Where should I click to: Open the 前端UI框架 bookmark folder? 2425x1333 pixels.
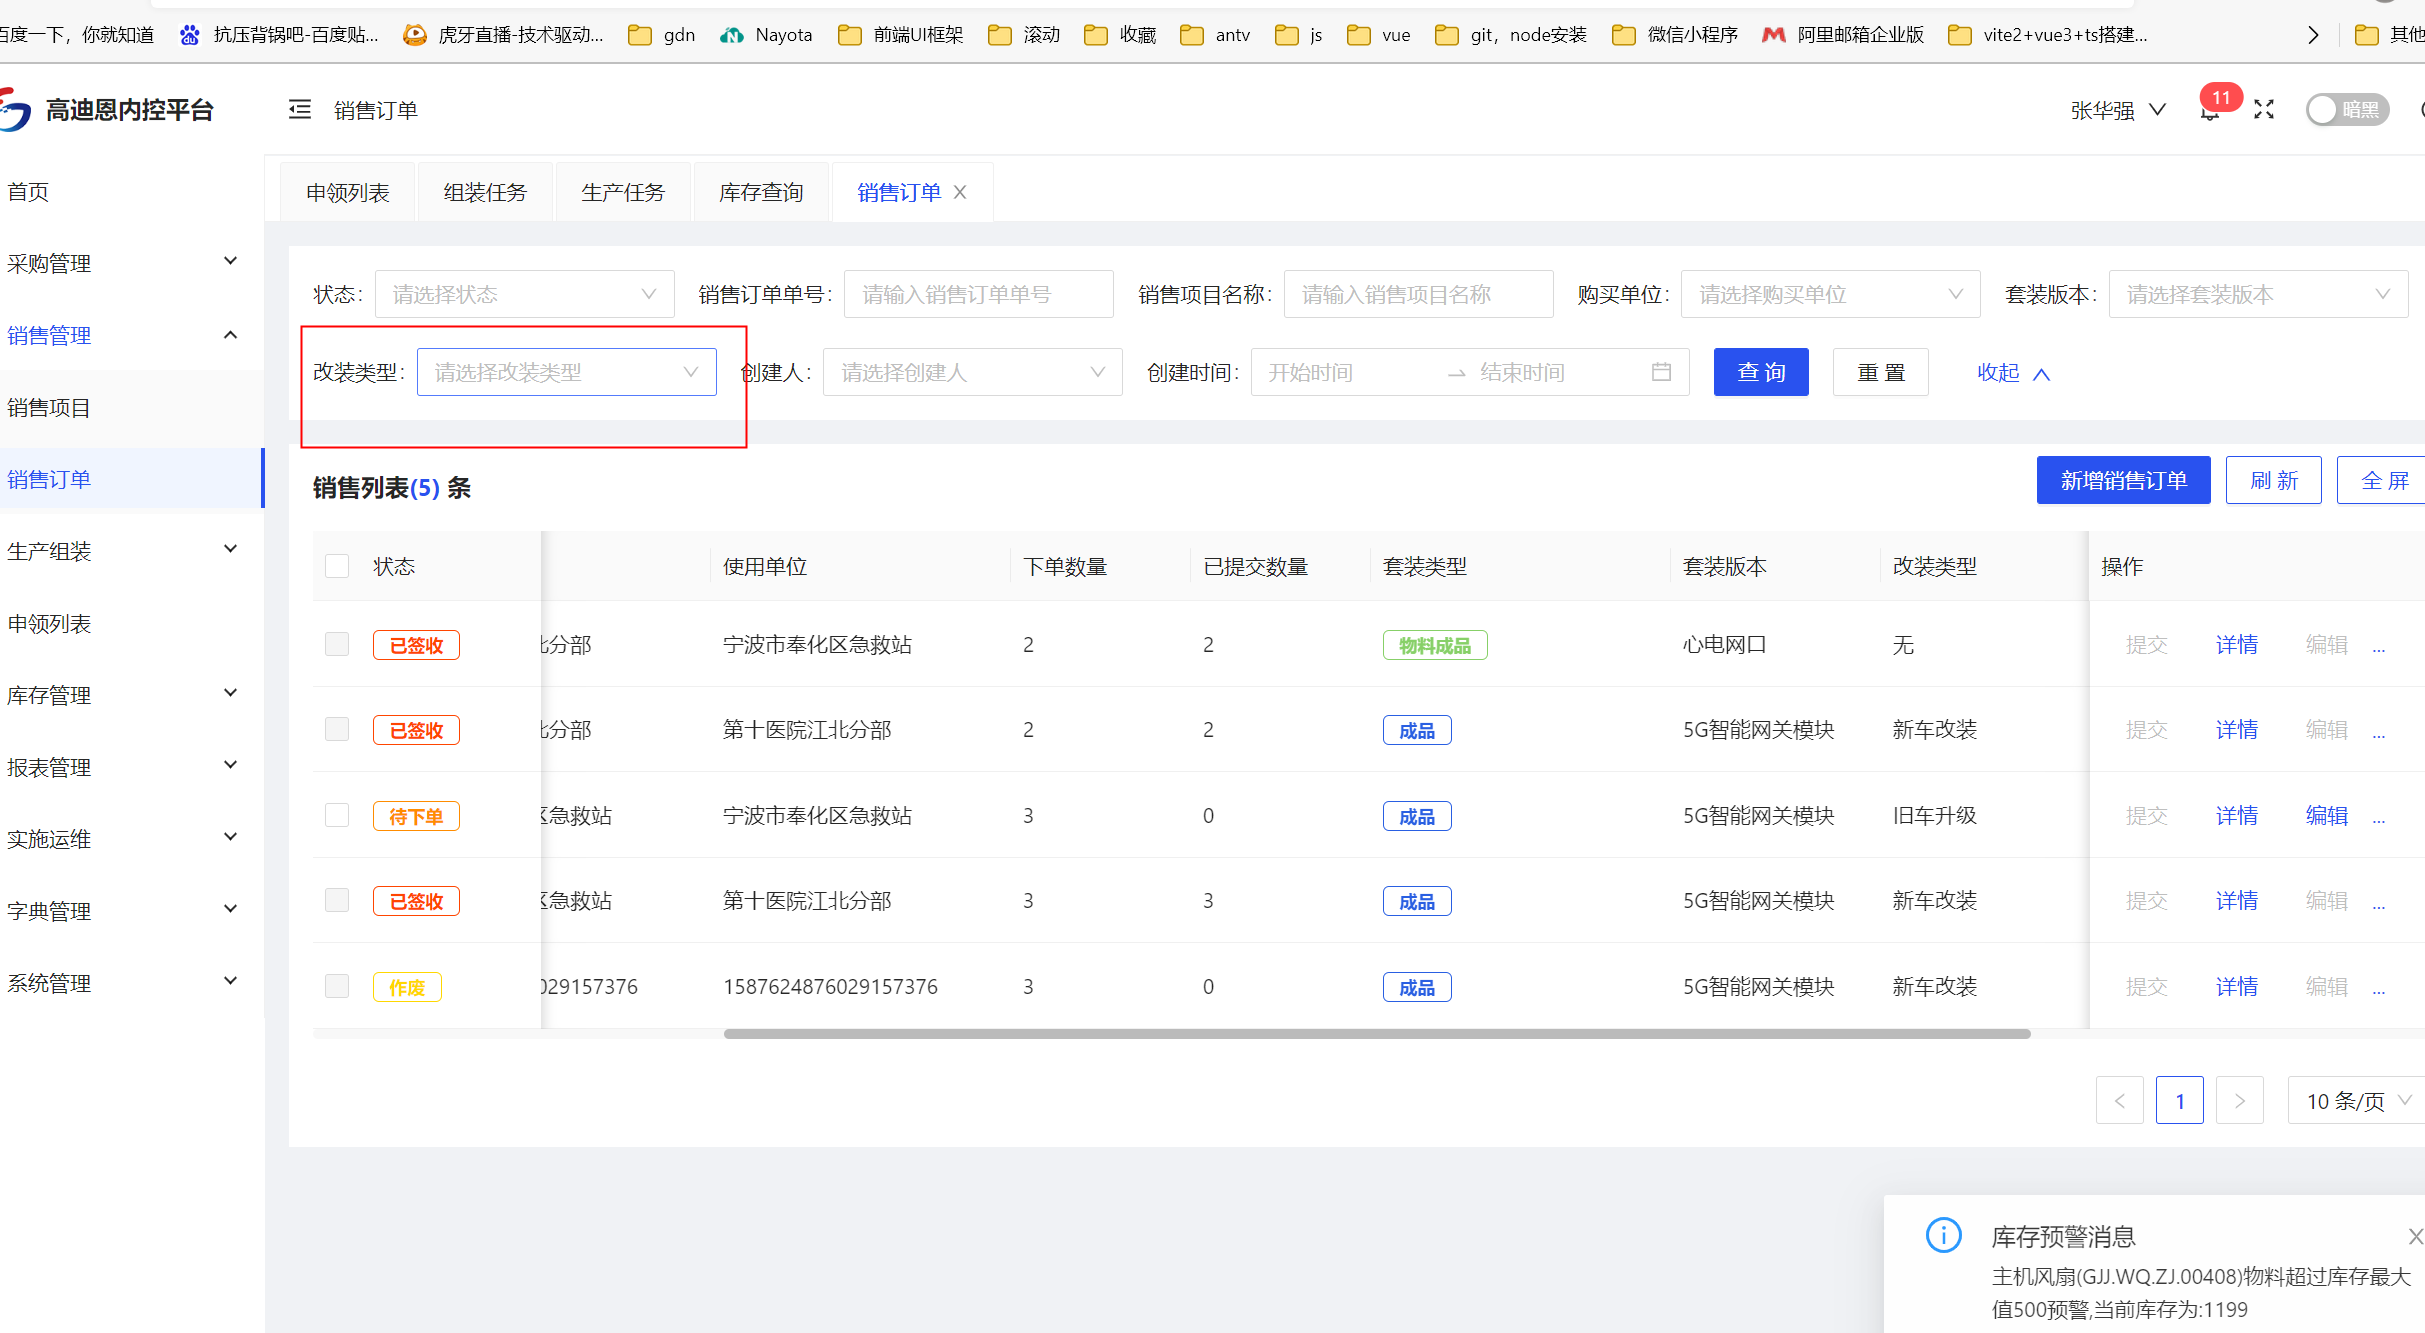pyautogui.click(x=900, y=35)
